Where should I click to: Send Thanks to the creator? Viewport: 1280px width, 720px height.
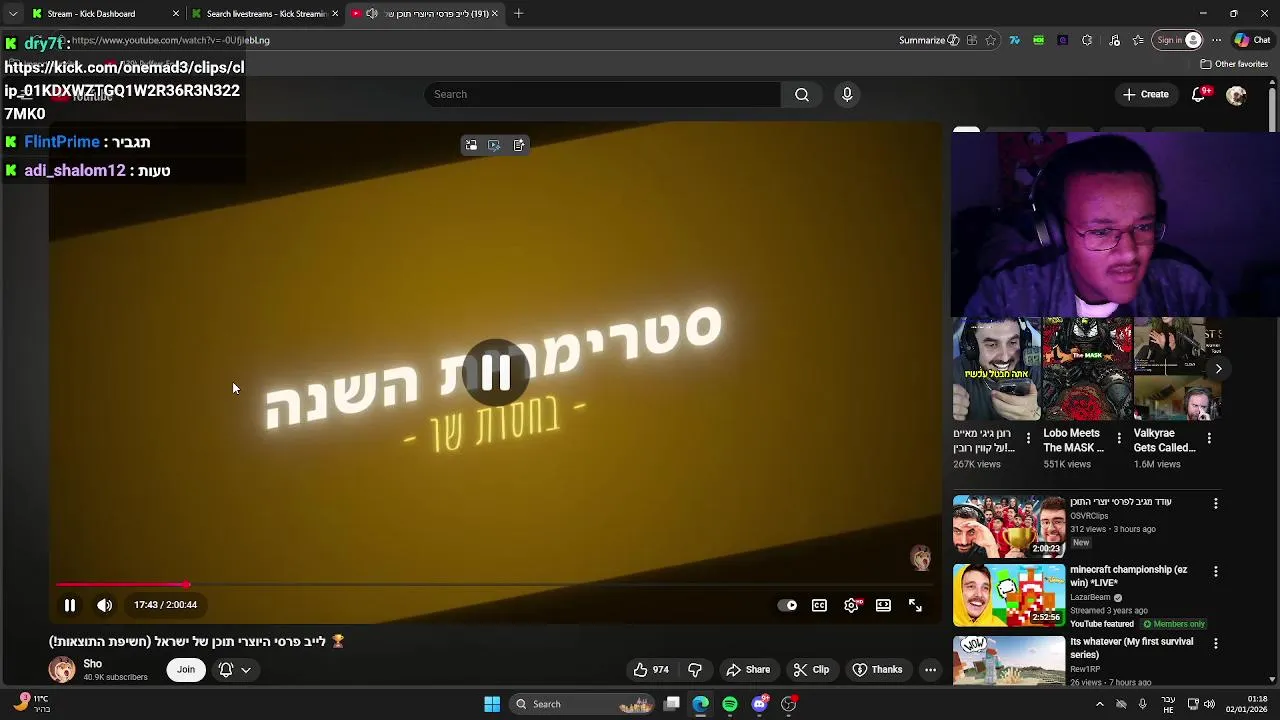[x=877, y=670]
